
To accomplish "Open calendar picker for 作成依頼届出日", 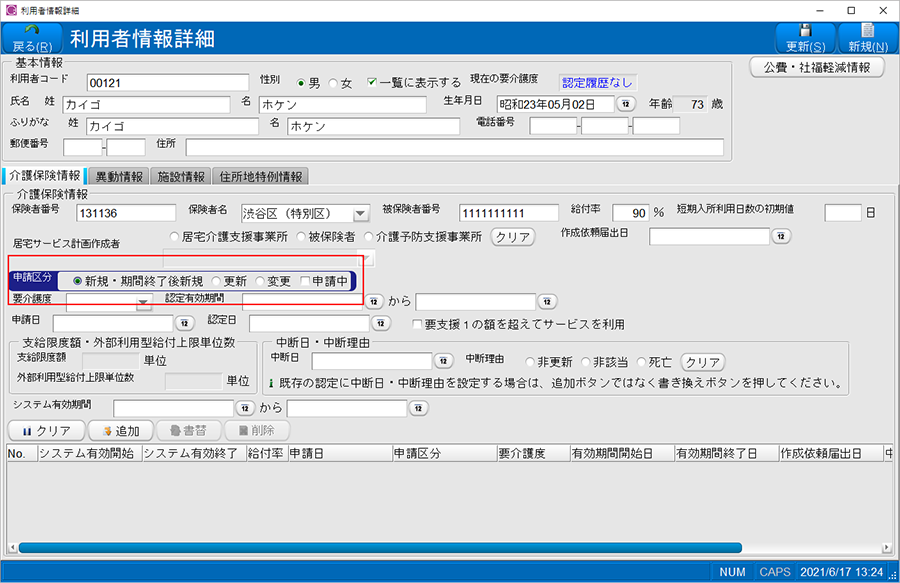I will [781, 237].
